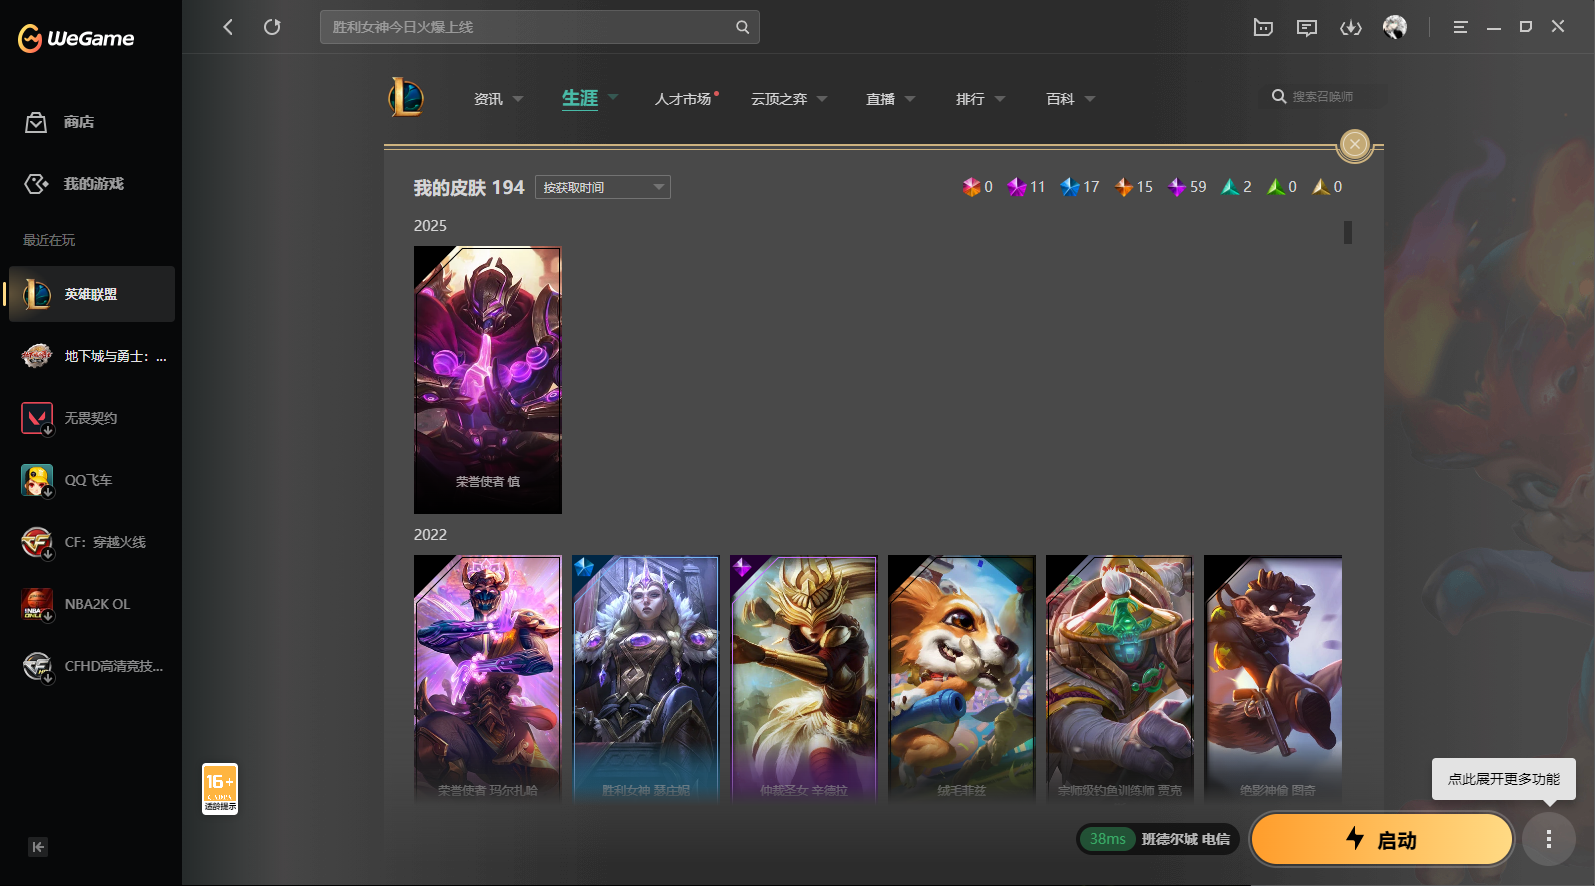Select NBA2K OL in the sidebar
The height and width of the screenshot is (886, 1595).
click(92, 604)
